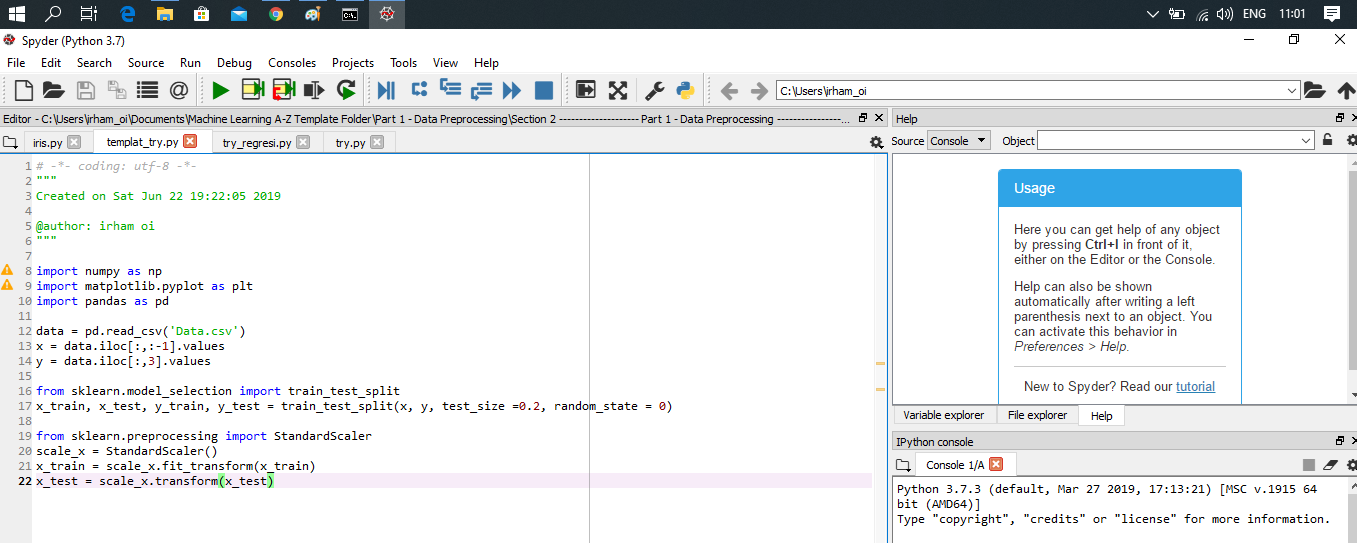The image size is (1357, 543).
Task: Open the Spyder tutorial link
Action: coord(1195,386)
